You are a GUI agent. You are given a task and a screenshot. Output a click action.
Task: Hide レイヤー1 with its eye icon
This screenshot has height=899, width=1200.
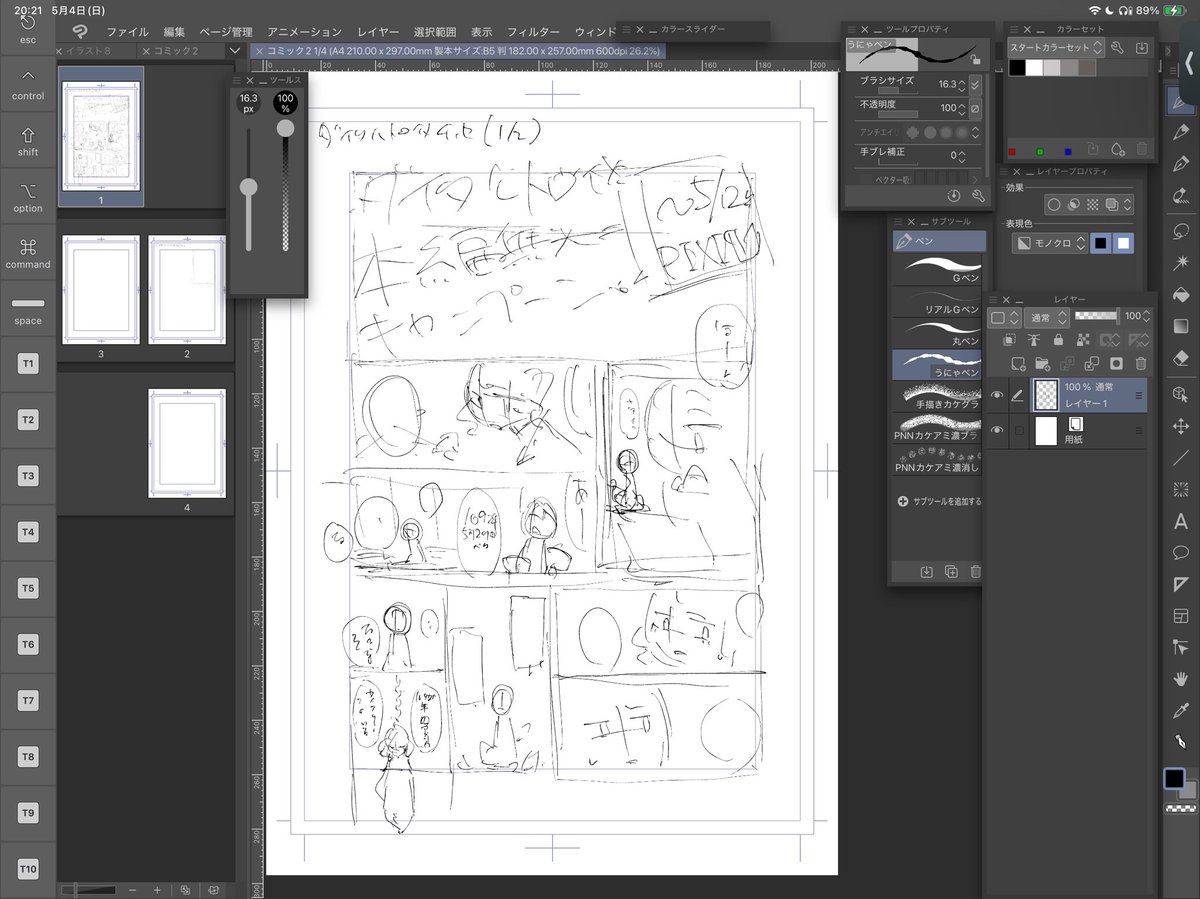click(996, 396)
